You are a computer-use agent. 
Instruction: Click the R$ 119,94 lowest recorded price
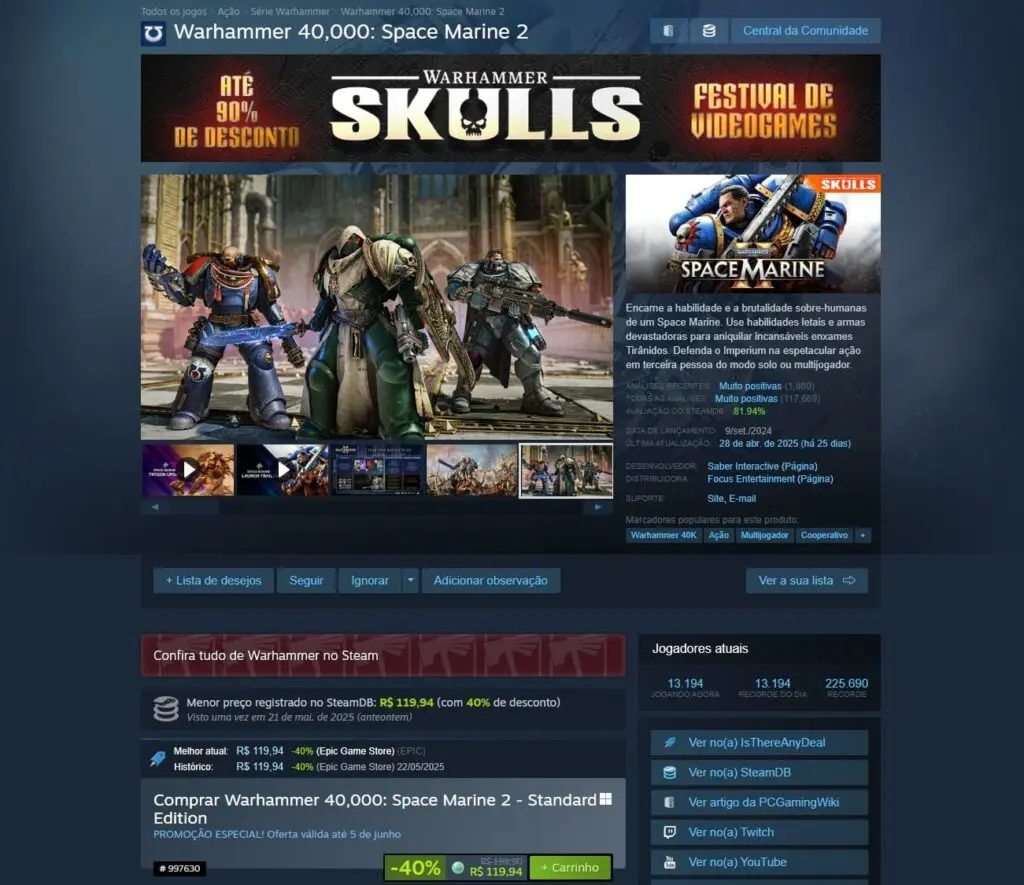point(406,703)
